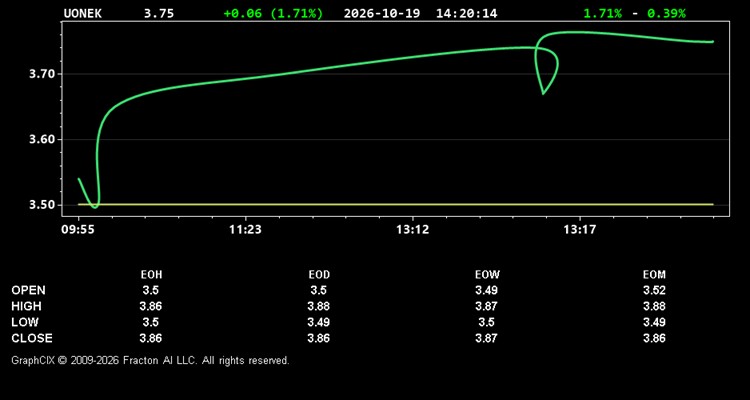Select EOM HIGH value 3.88

[x=654, y=306]
